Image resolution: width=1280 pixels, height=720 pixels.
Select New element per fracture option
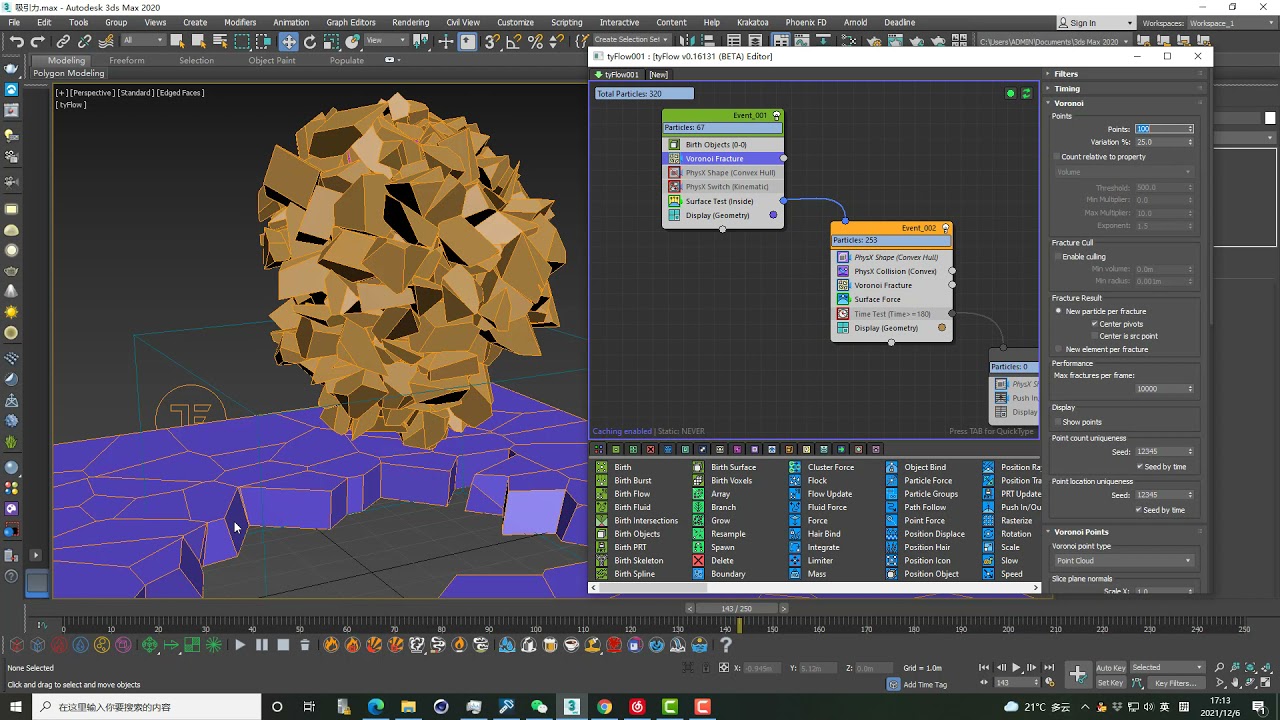1059,349
